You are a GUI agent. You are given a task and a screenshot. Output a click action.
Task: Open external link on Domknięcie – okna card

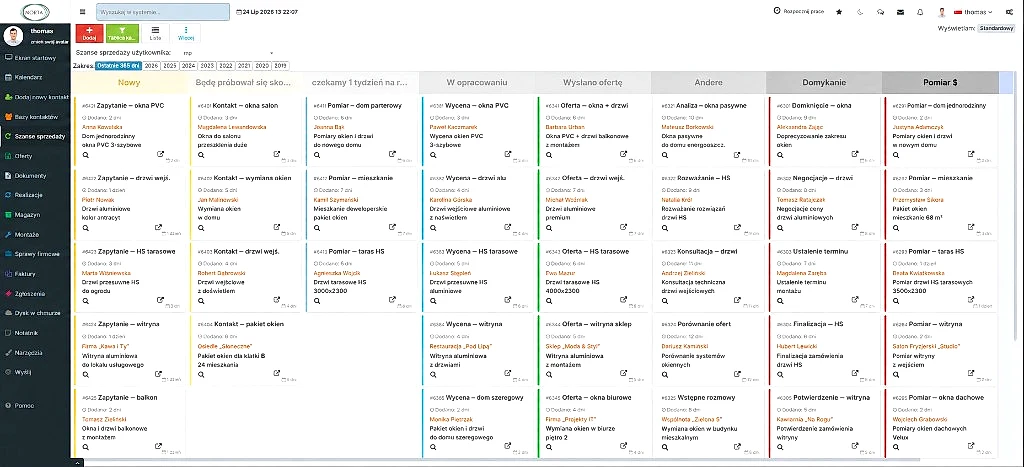(855, 154)
